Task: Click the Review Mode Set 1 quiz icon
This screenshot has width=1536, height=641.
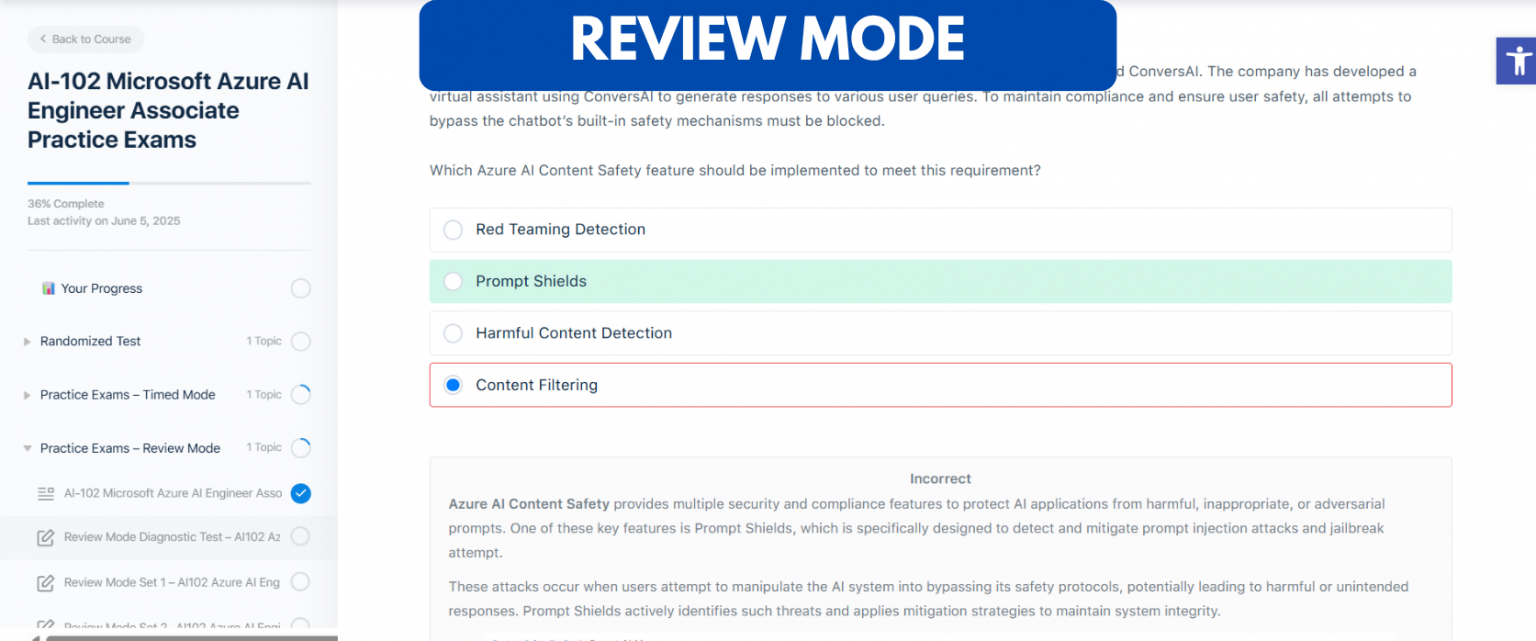Action: tap(45, 583)
